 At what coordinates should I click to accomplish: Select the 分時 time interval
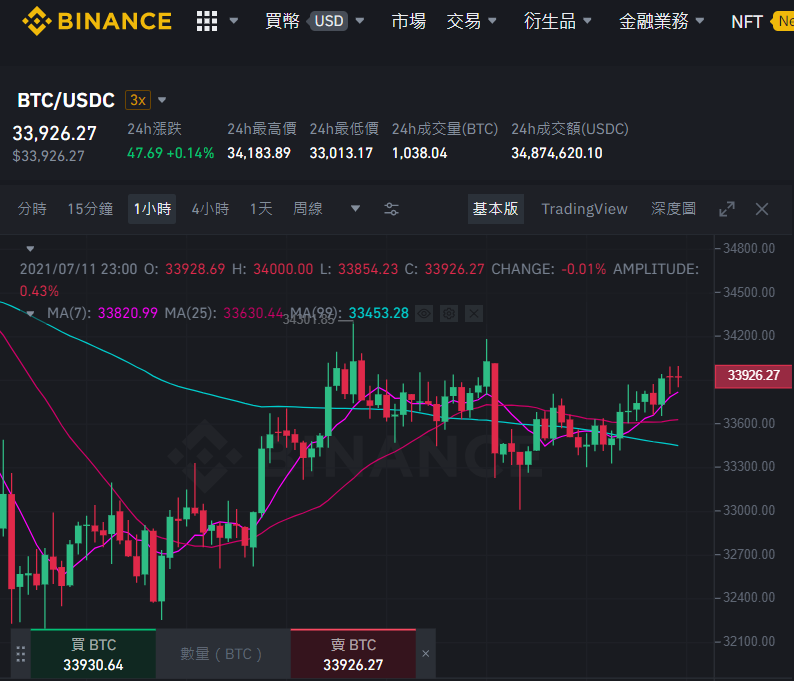tap(32, 209)
